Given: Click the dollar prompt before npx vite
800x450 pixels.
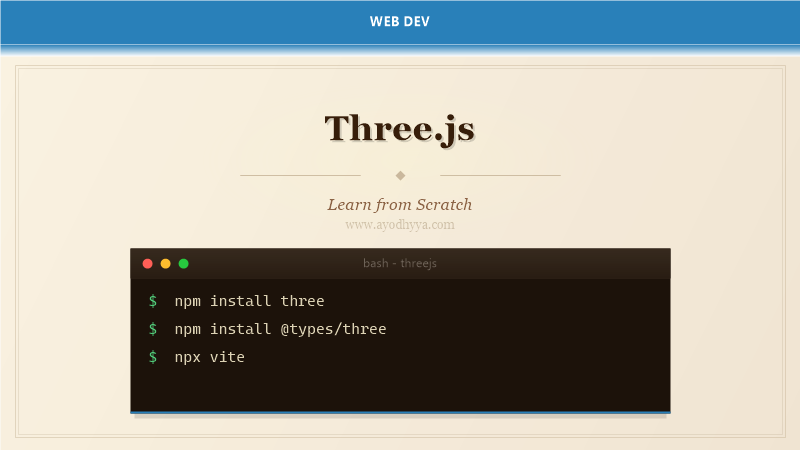Looking at the screenshot, I should pos(153,357).
